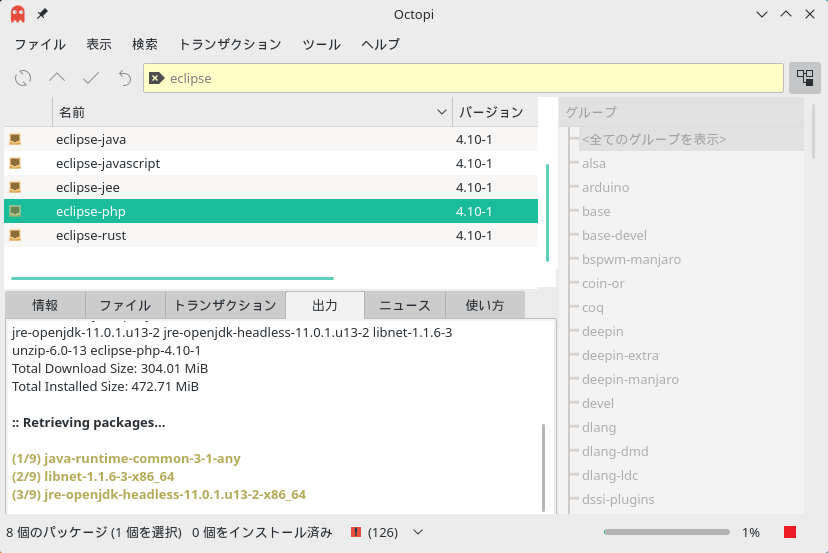Select the arduino group
This screenshot has width=828, height=553.
[605, 187]
